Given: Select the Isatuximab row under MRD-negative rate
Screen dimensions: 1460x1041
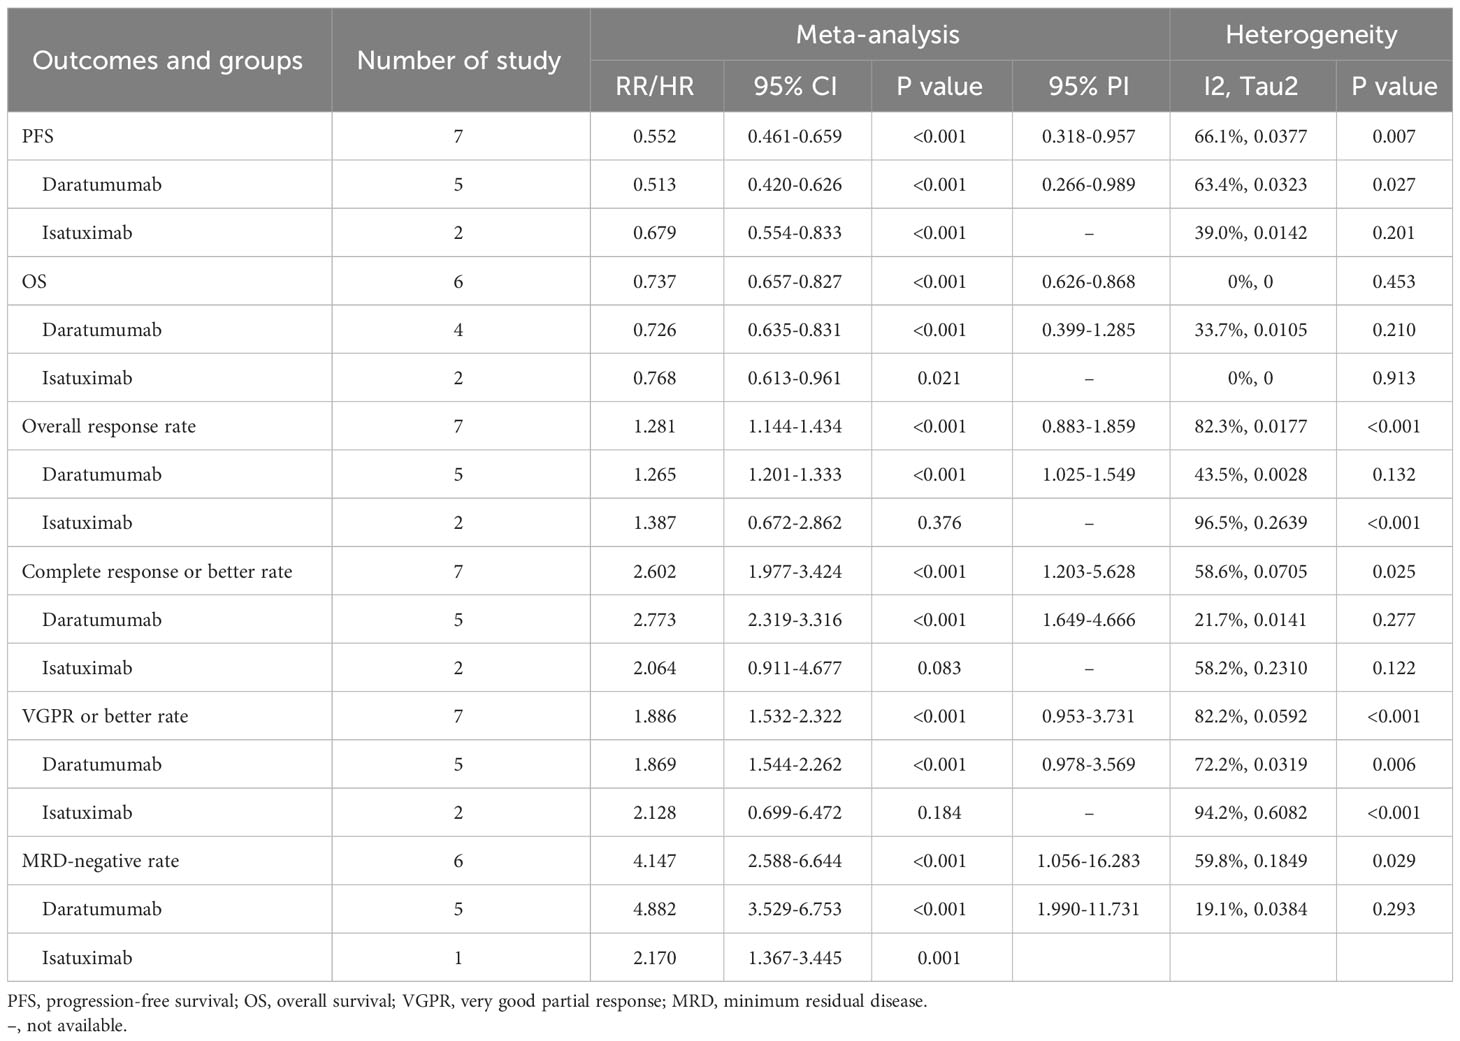Looking at the screenshot, I should point(730,958).
